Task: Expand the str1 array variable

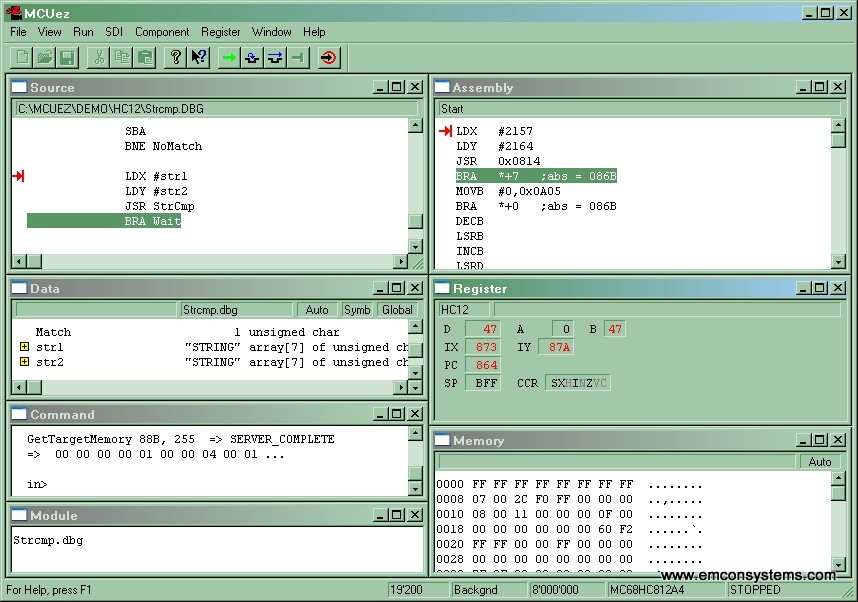Action: click(24, 347)
